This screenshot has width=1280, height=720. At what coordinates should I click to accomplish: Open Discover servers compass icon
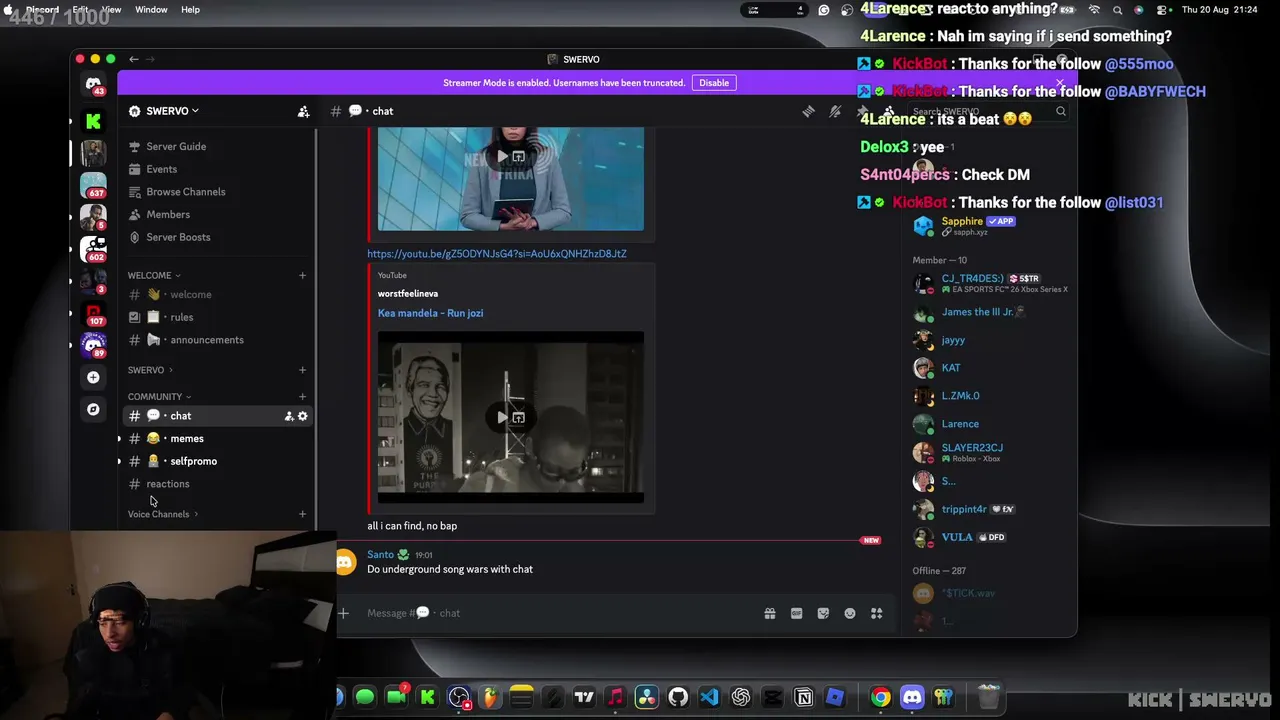coord(93,409)
